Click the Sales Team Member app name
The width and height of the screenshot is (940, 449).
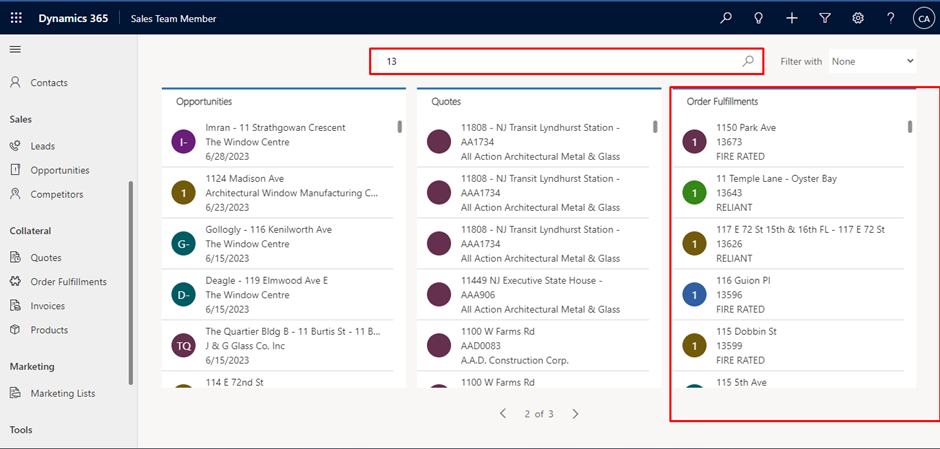[173, 19]
